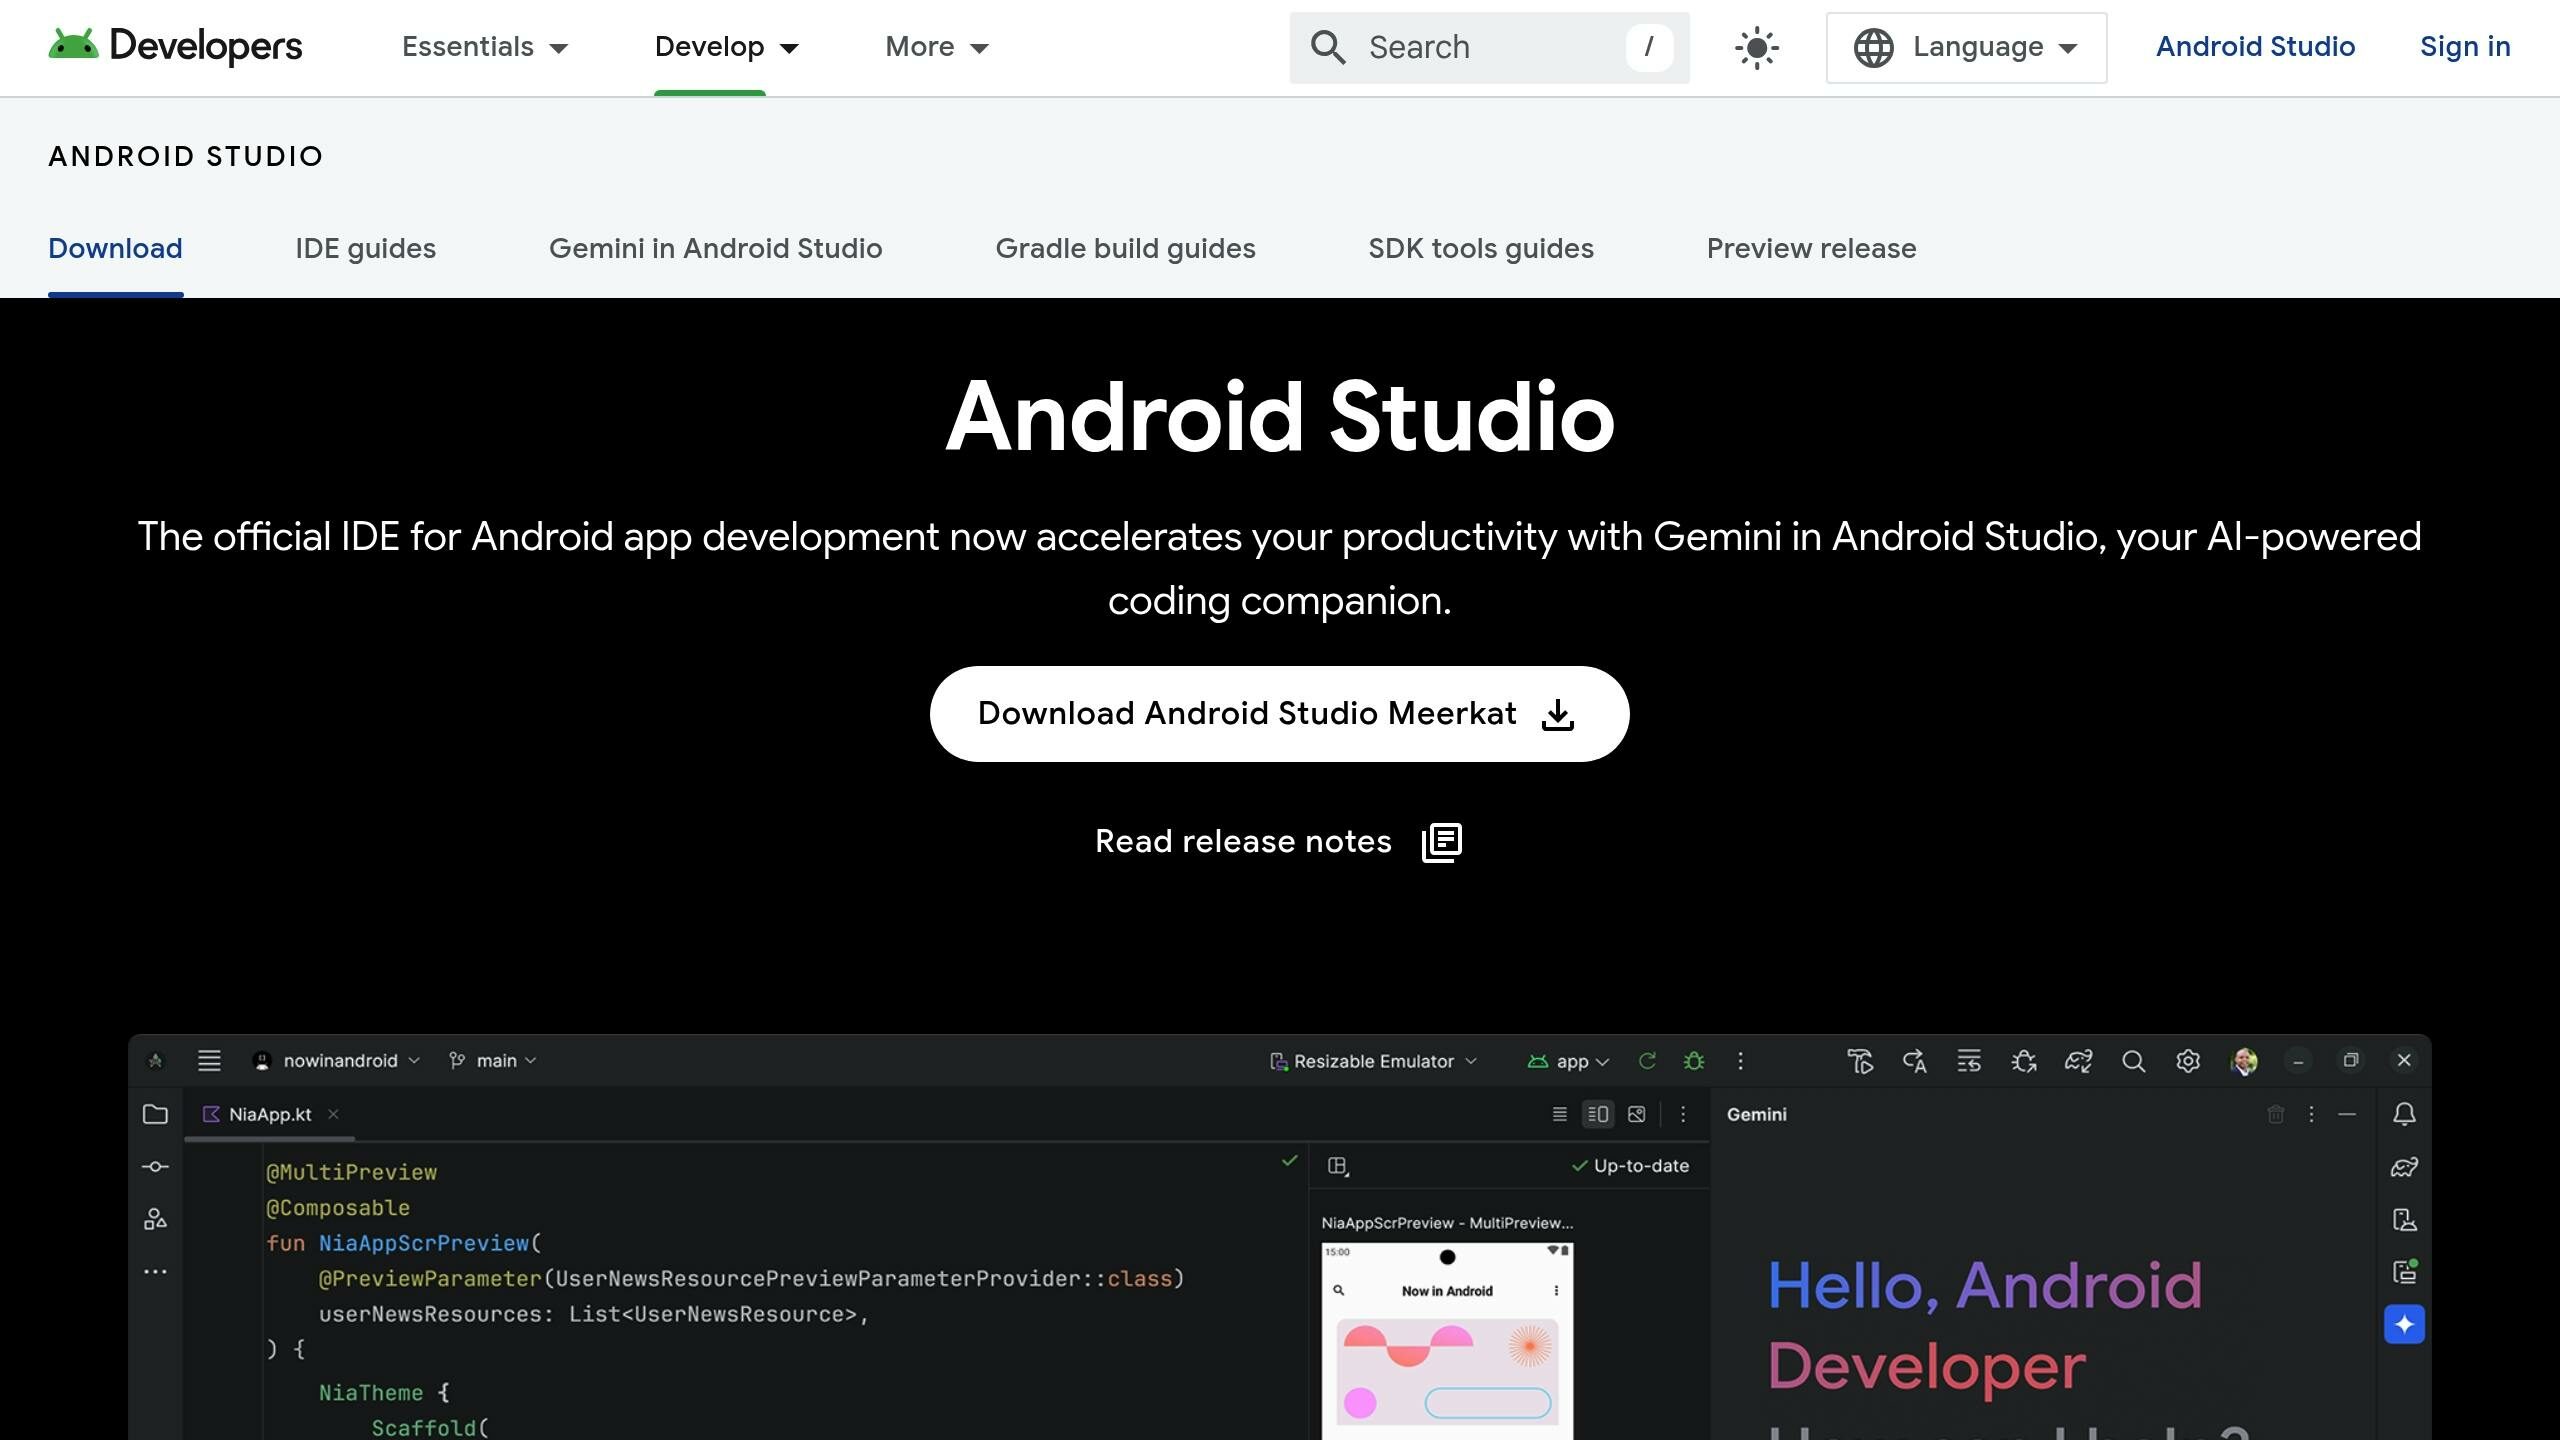2560x1440 pixels.
Task: Open the Commit tool window icon
Action: pos(155,1167)
